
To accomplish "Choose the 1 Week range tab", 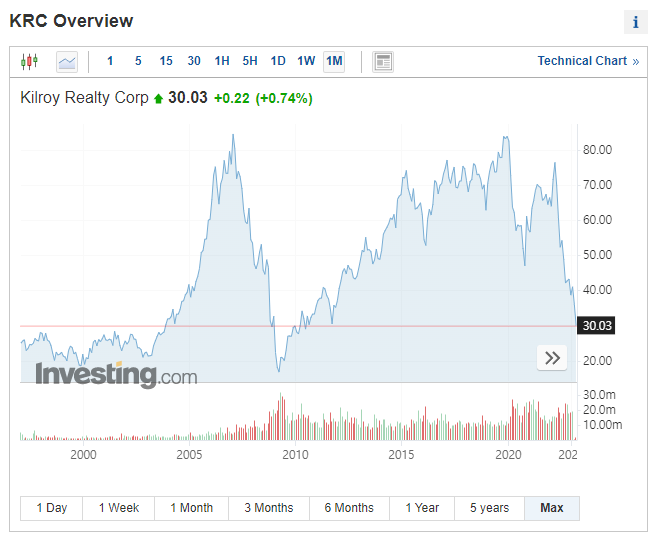I will (119, 508).
